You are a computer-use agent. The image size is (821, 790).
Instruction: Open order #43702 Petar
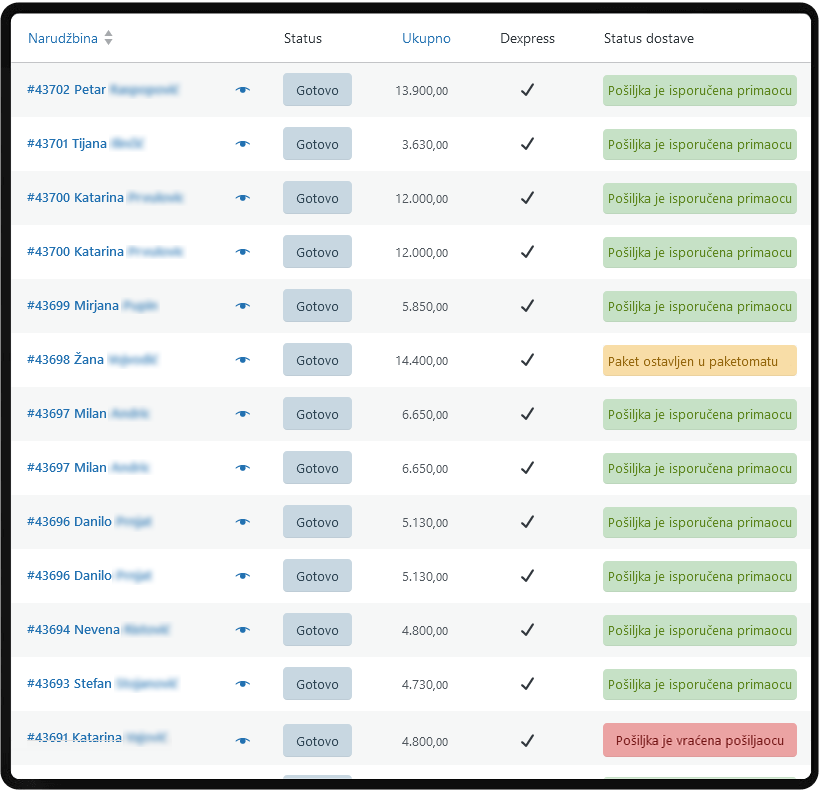click(x=103, y=90)
